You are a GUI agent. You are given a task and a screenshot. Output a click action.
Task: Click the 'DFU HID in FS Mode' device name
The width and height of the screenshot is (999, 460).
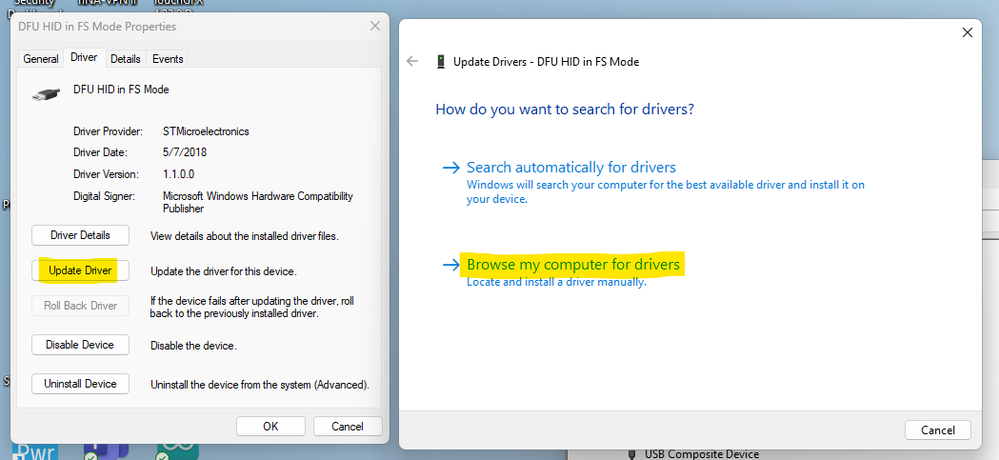pyautogui.click(x=121, y=90)
